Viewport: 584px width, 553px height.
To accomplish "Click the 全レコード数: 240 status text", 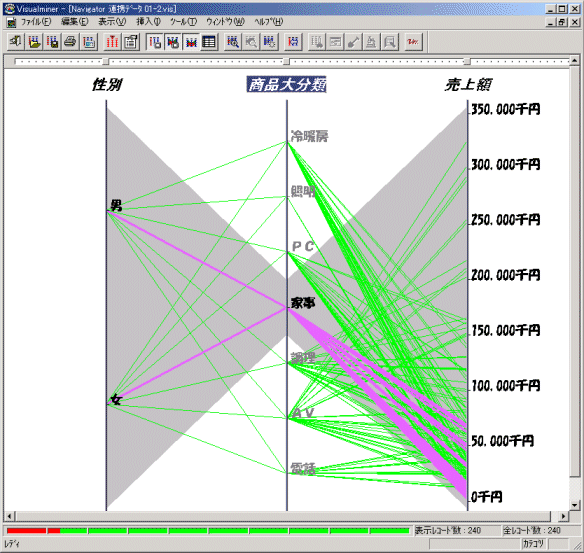I will [x=532, y=530].
